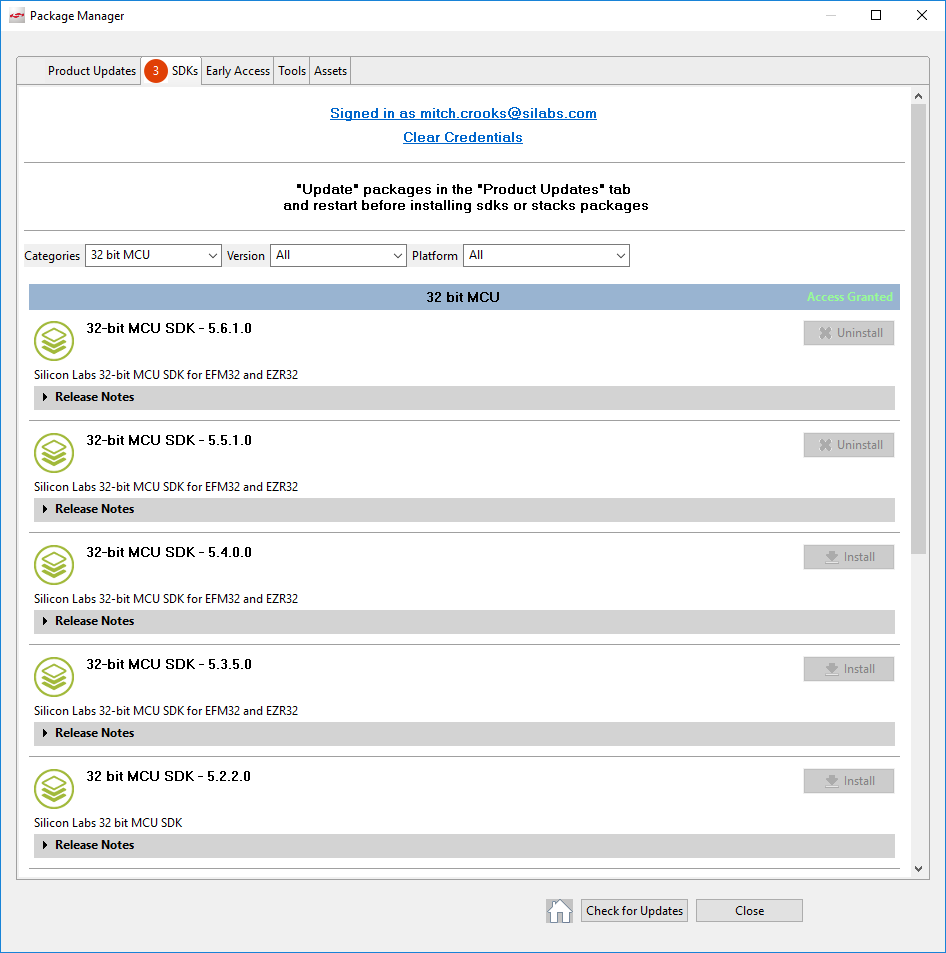This screenshot has width=946, height=953.
Task: Click the 'Silicon Labs 32 bit MCU SDK' description
Action: pyautogui.click(x=108, y=823)
